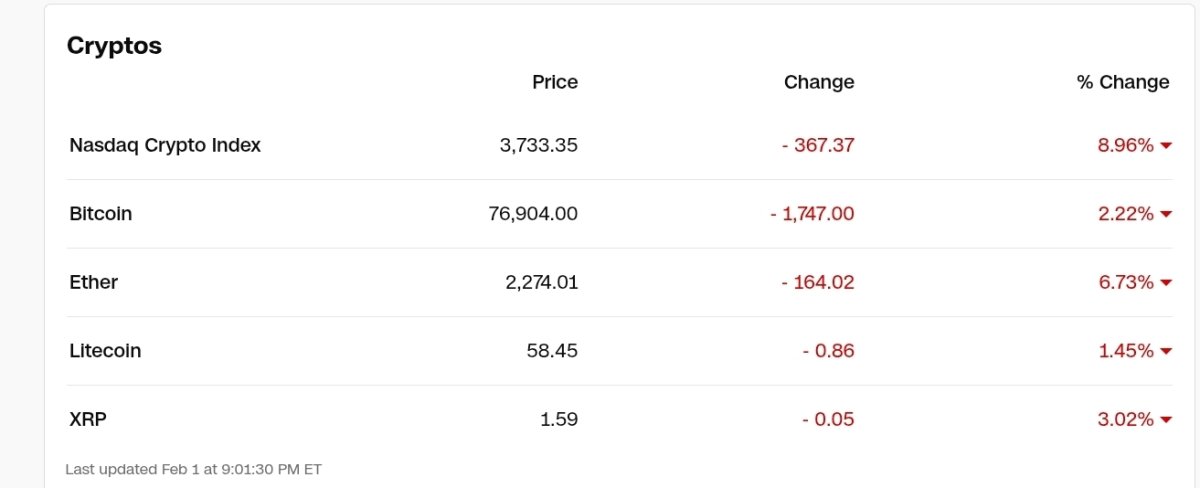The image size is (1200, 488).
Task: Open the Litecoin quote link
Action: (x=105, y=351)
